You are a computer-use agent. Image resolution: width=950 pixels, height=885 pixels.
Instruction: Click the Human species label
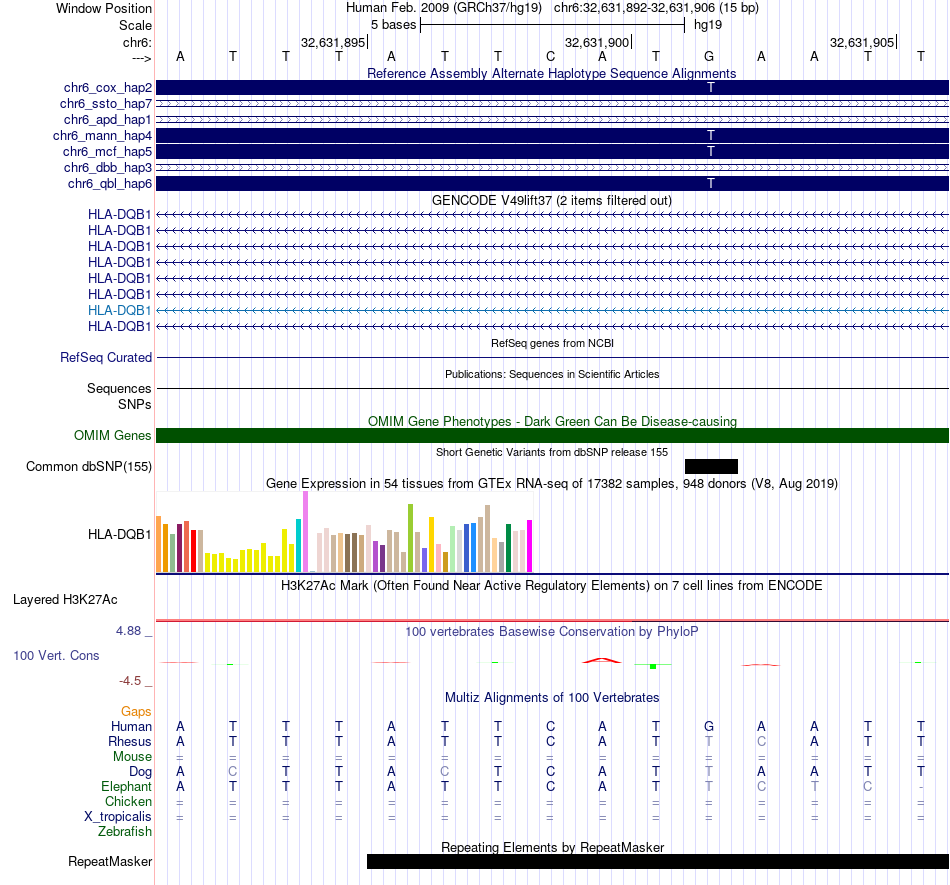tap(131, 726)
